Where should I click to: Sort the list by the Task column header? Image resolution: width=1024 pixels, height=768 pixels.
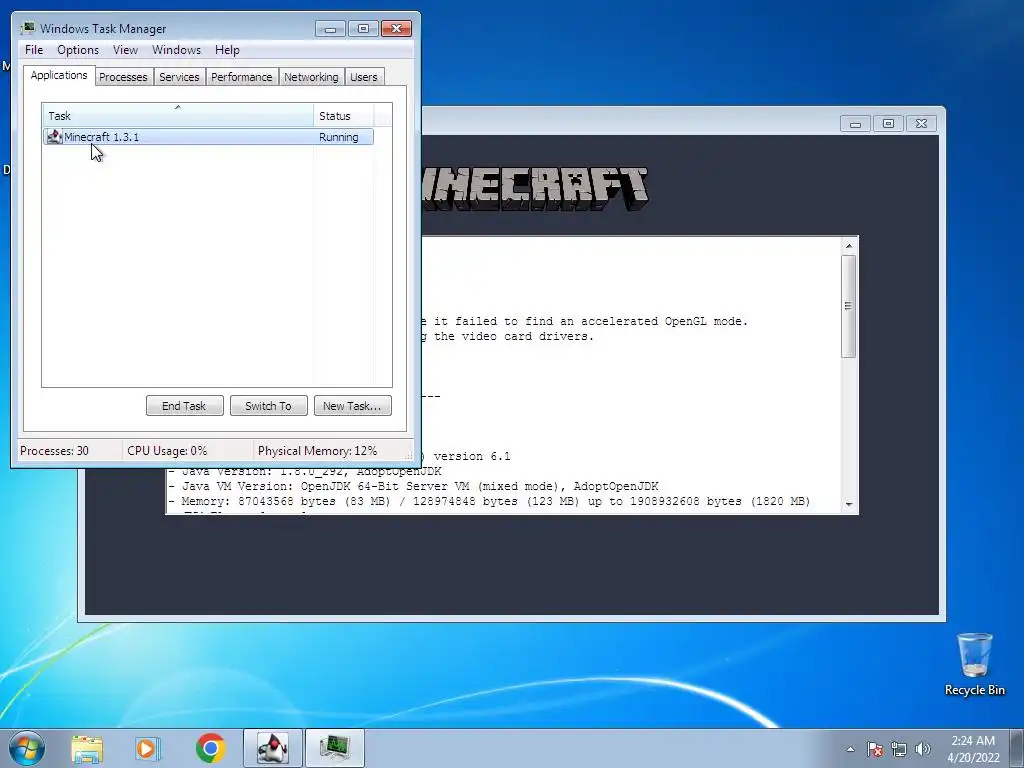tap(178, 116)
